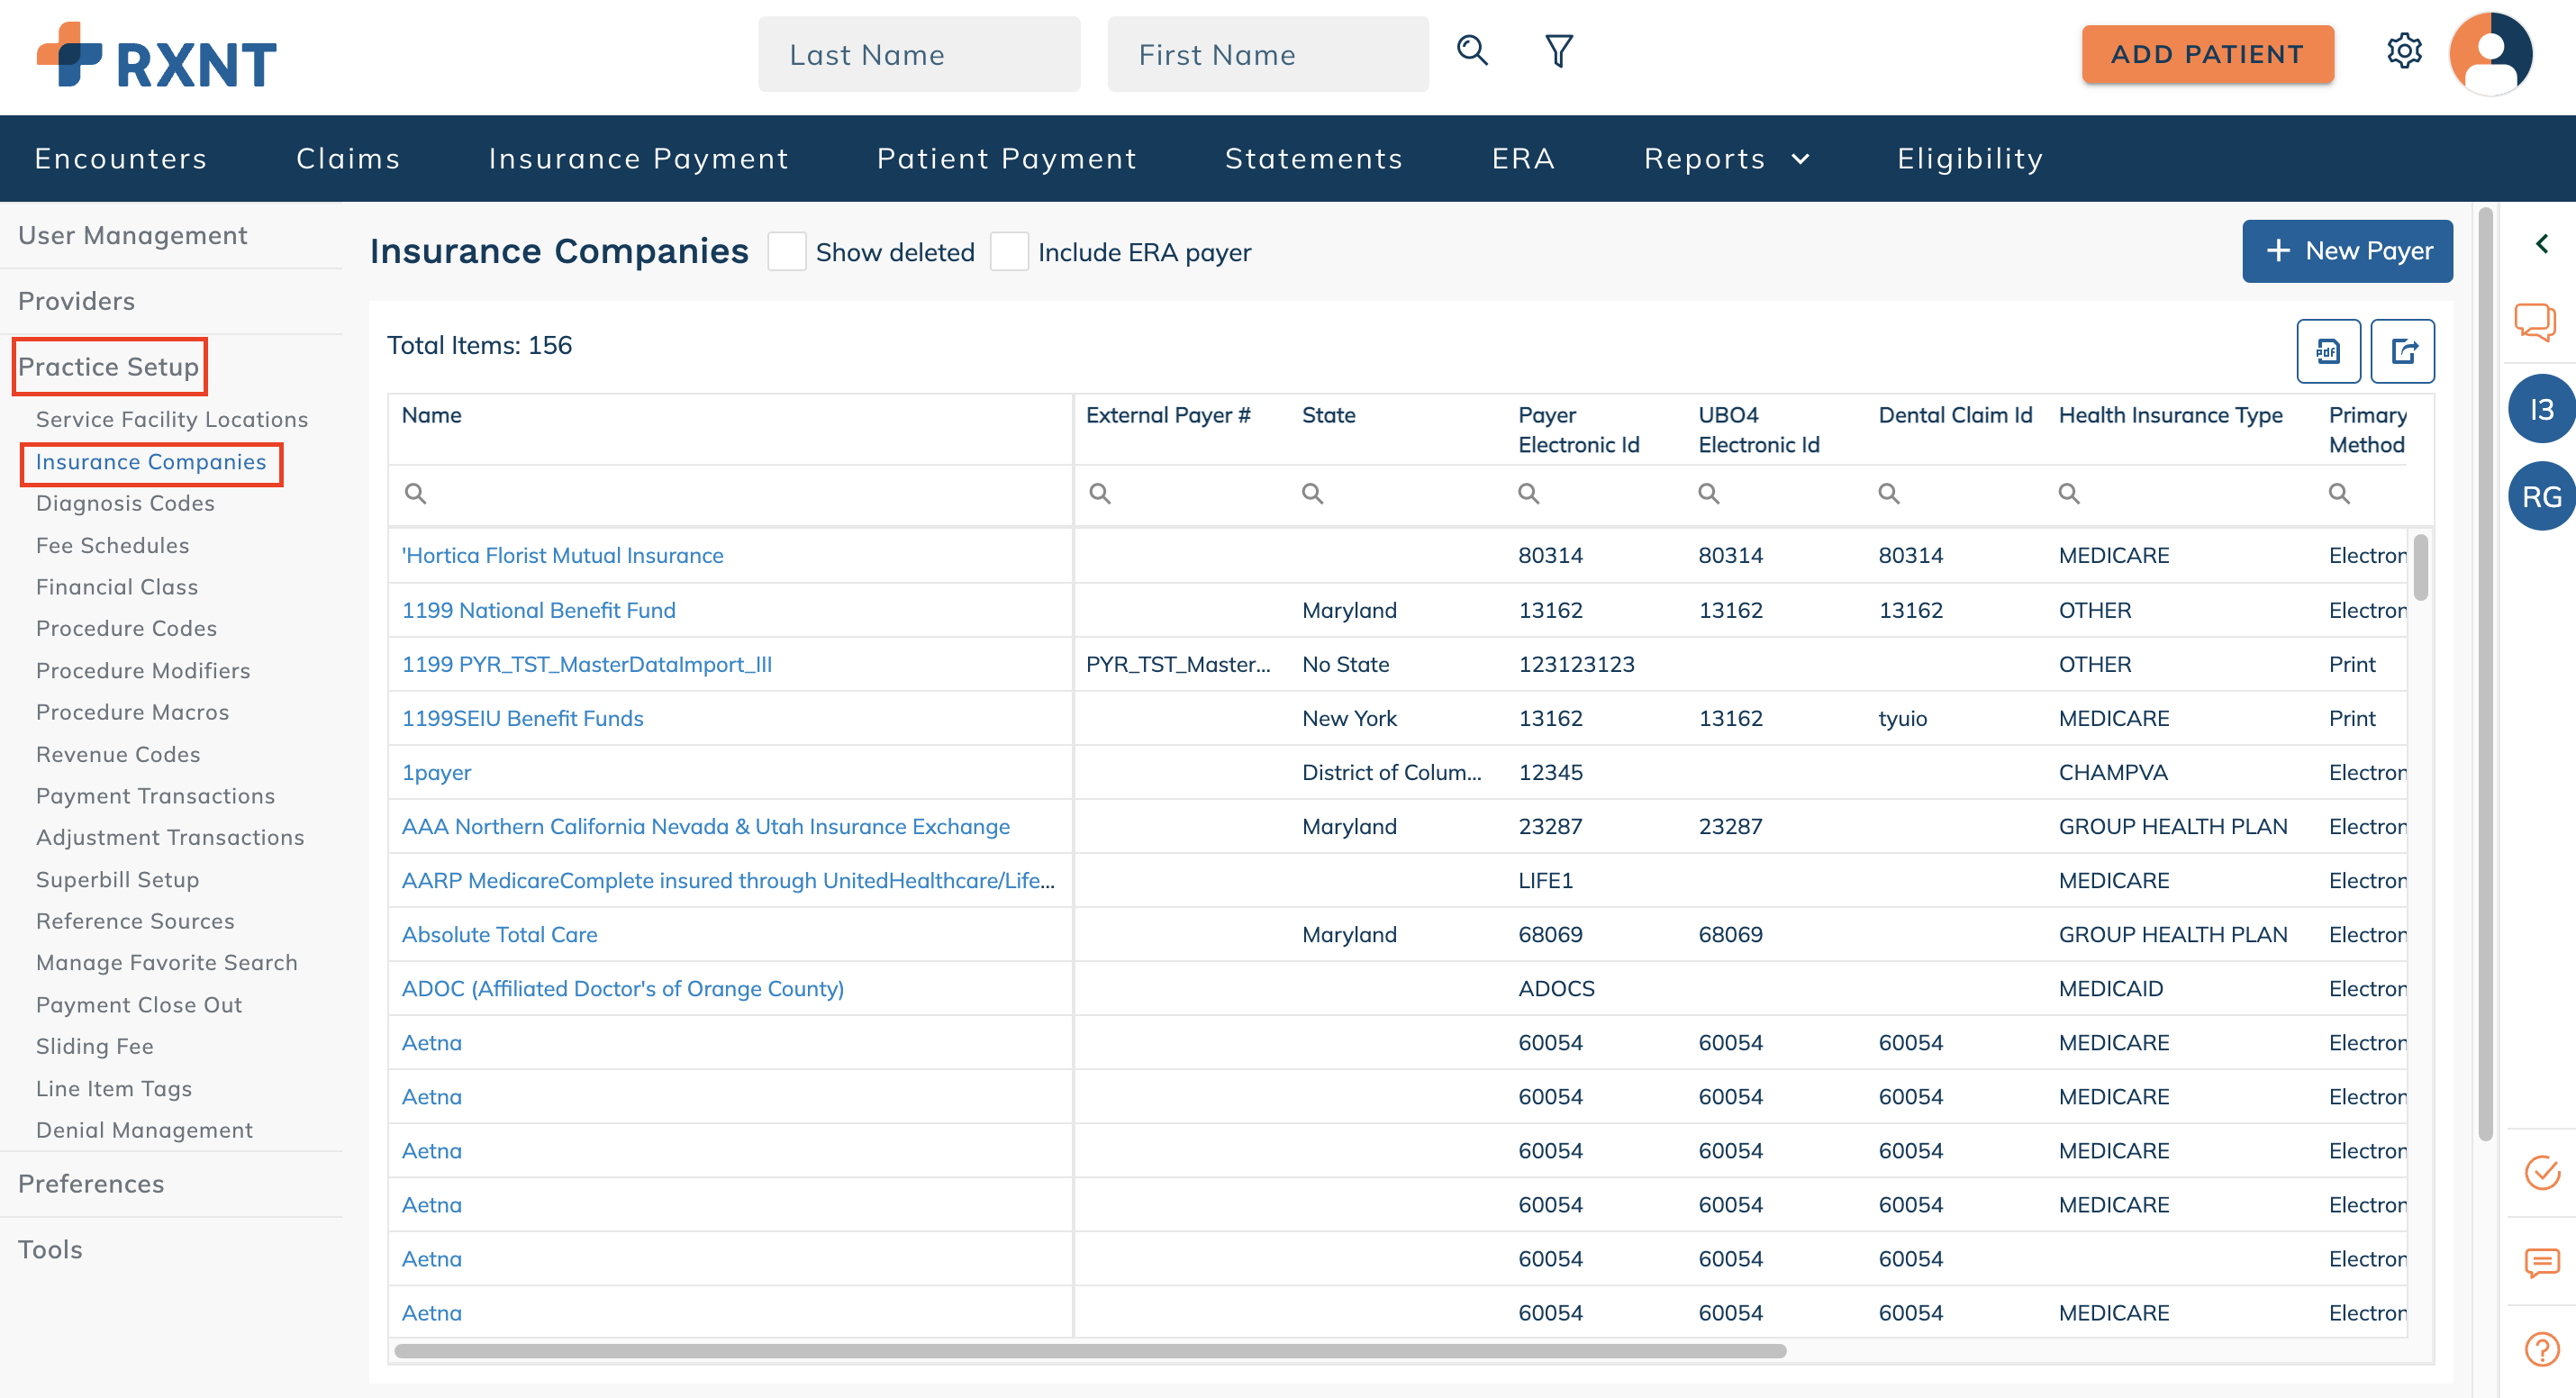The width and height of the screenshot is (2576, 1398).
Task: Click the export grid data icon
Action: [x=2403, y=351]
